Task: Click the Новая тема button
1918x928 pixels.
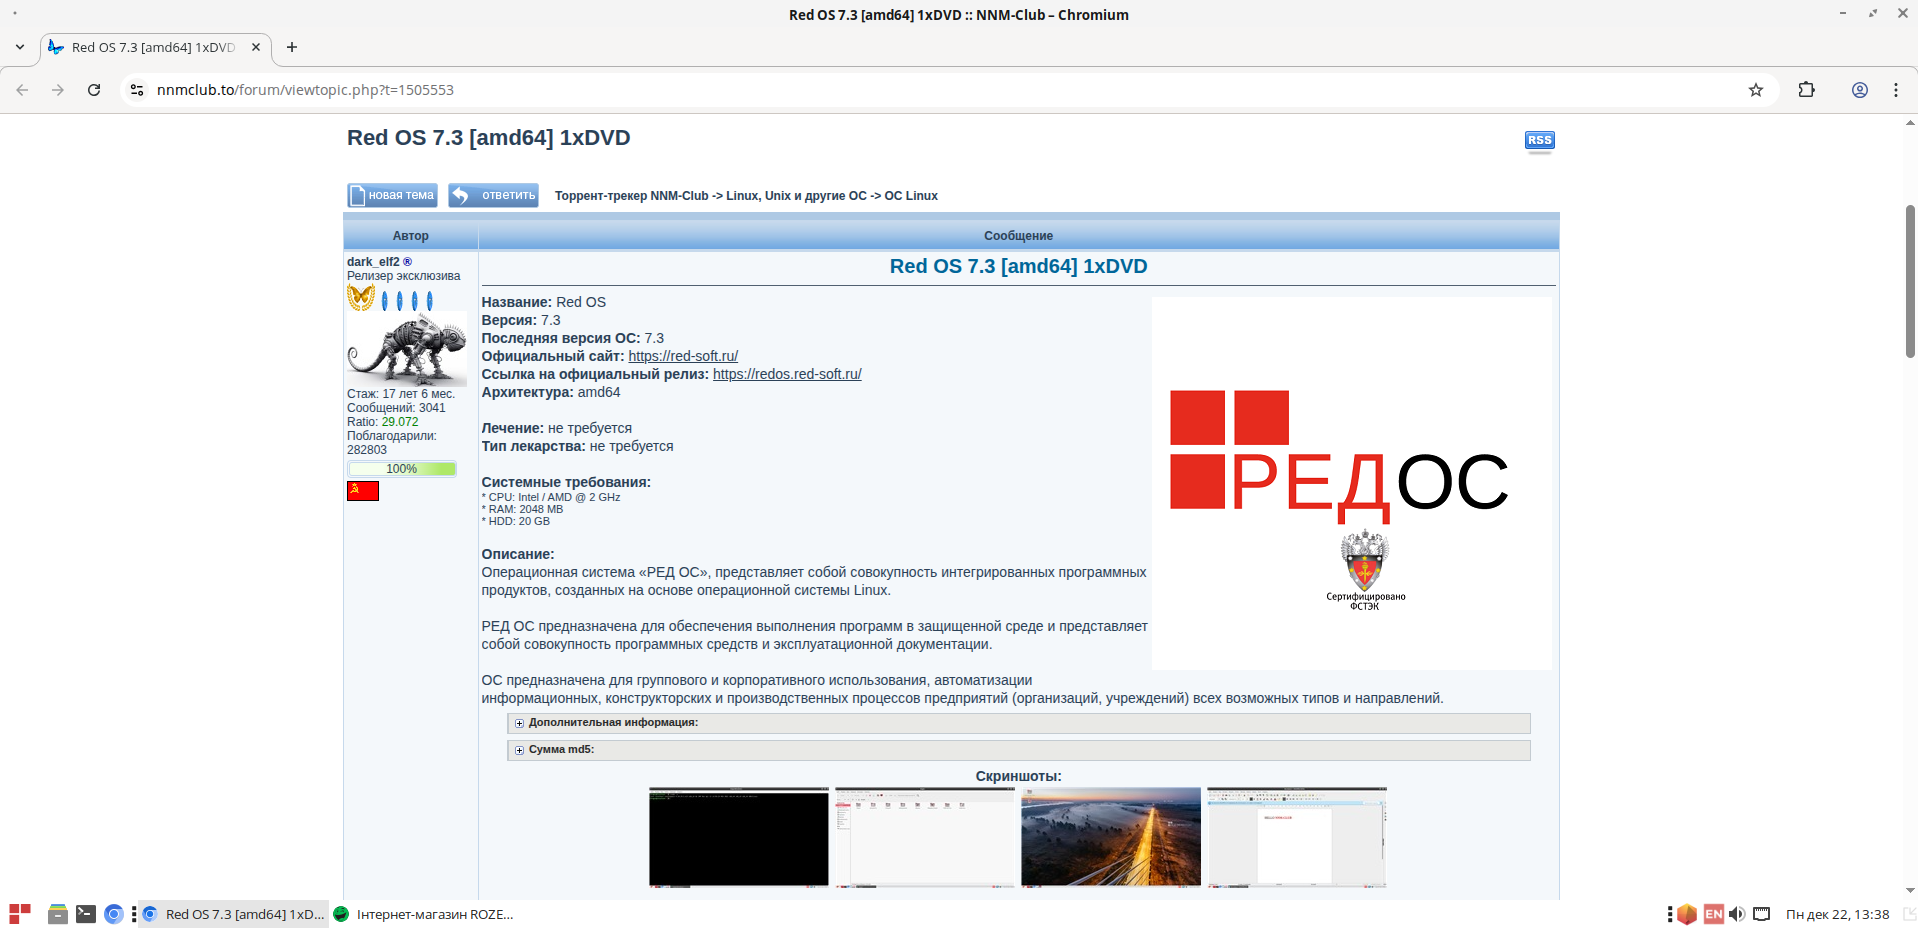Action: [x=392, y=195]
